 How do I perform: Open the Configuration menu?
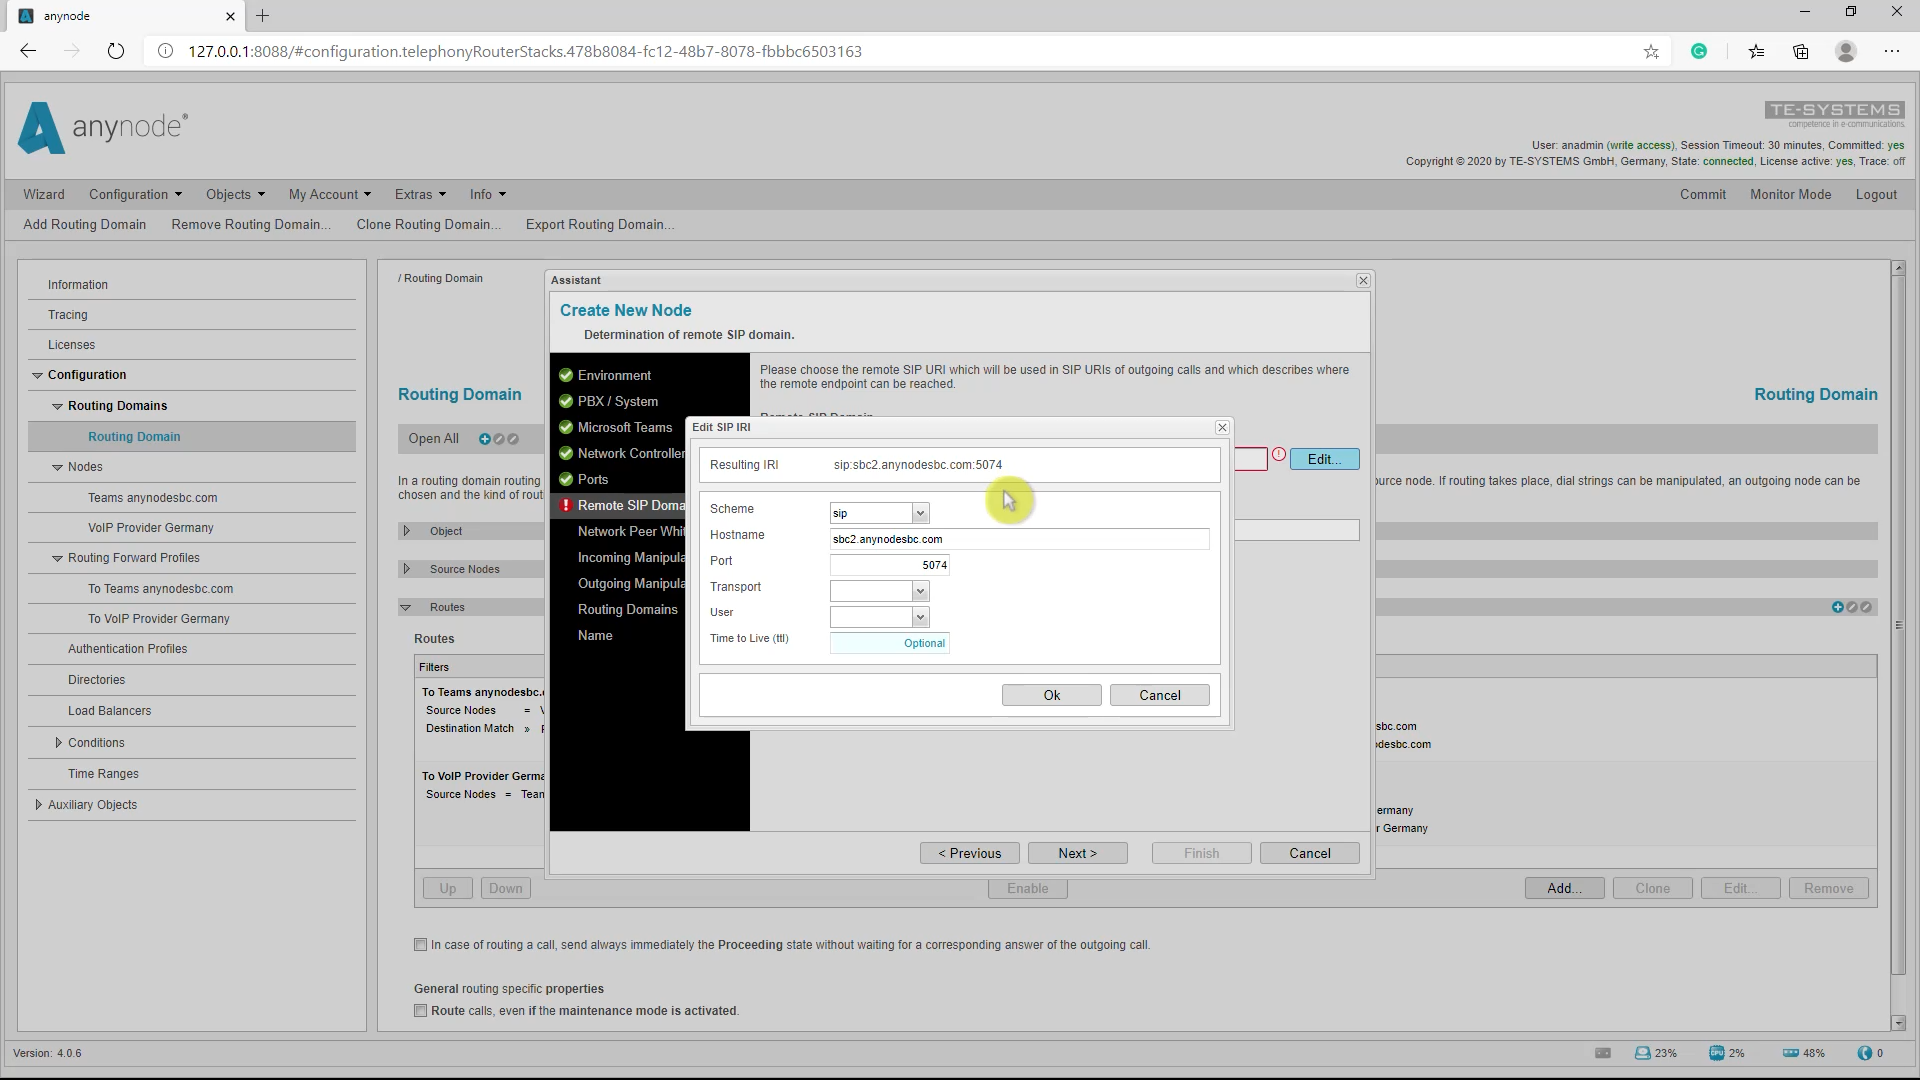[x=135, y=194]
